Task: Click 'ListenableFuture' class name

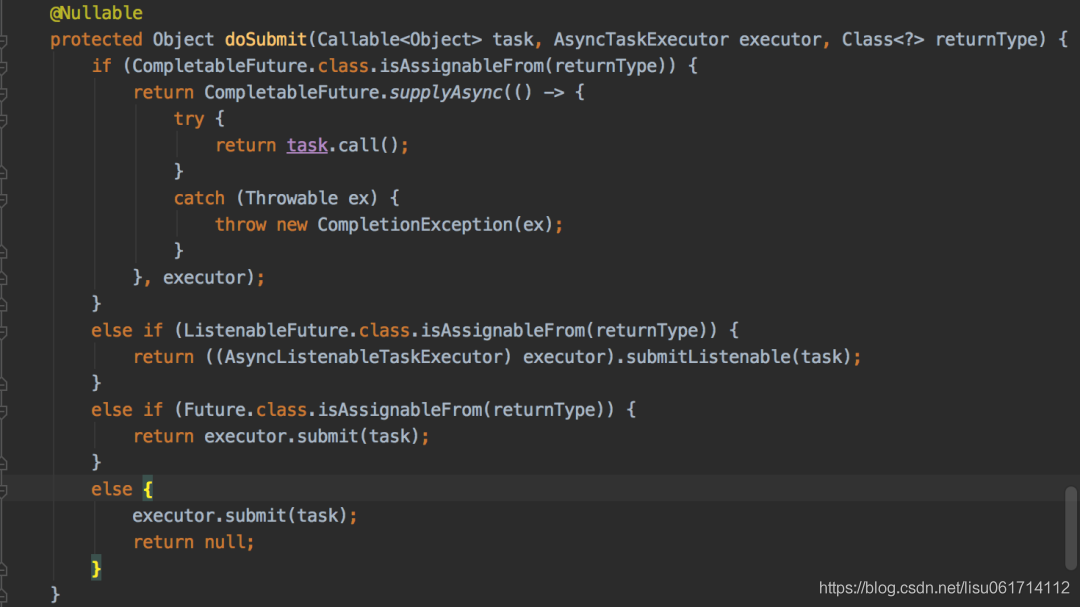Action: 266,331
